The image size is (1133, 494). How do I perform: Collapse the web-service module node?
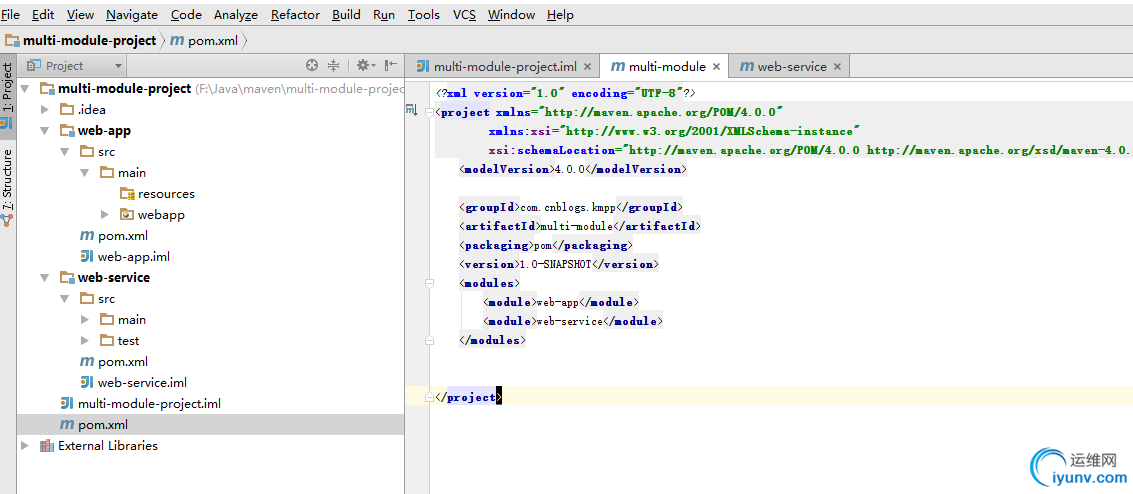(x=45, y=277)
